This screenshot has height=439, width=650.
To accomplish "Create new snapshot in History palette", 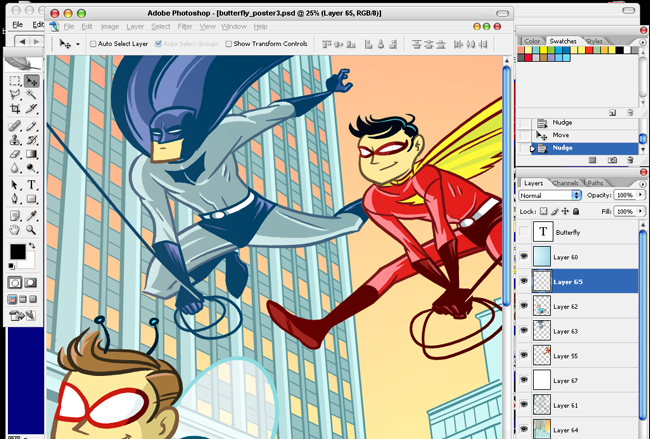I will click(x=612, y=160).
